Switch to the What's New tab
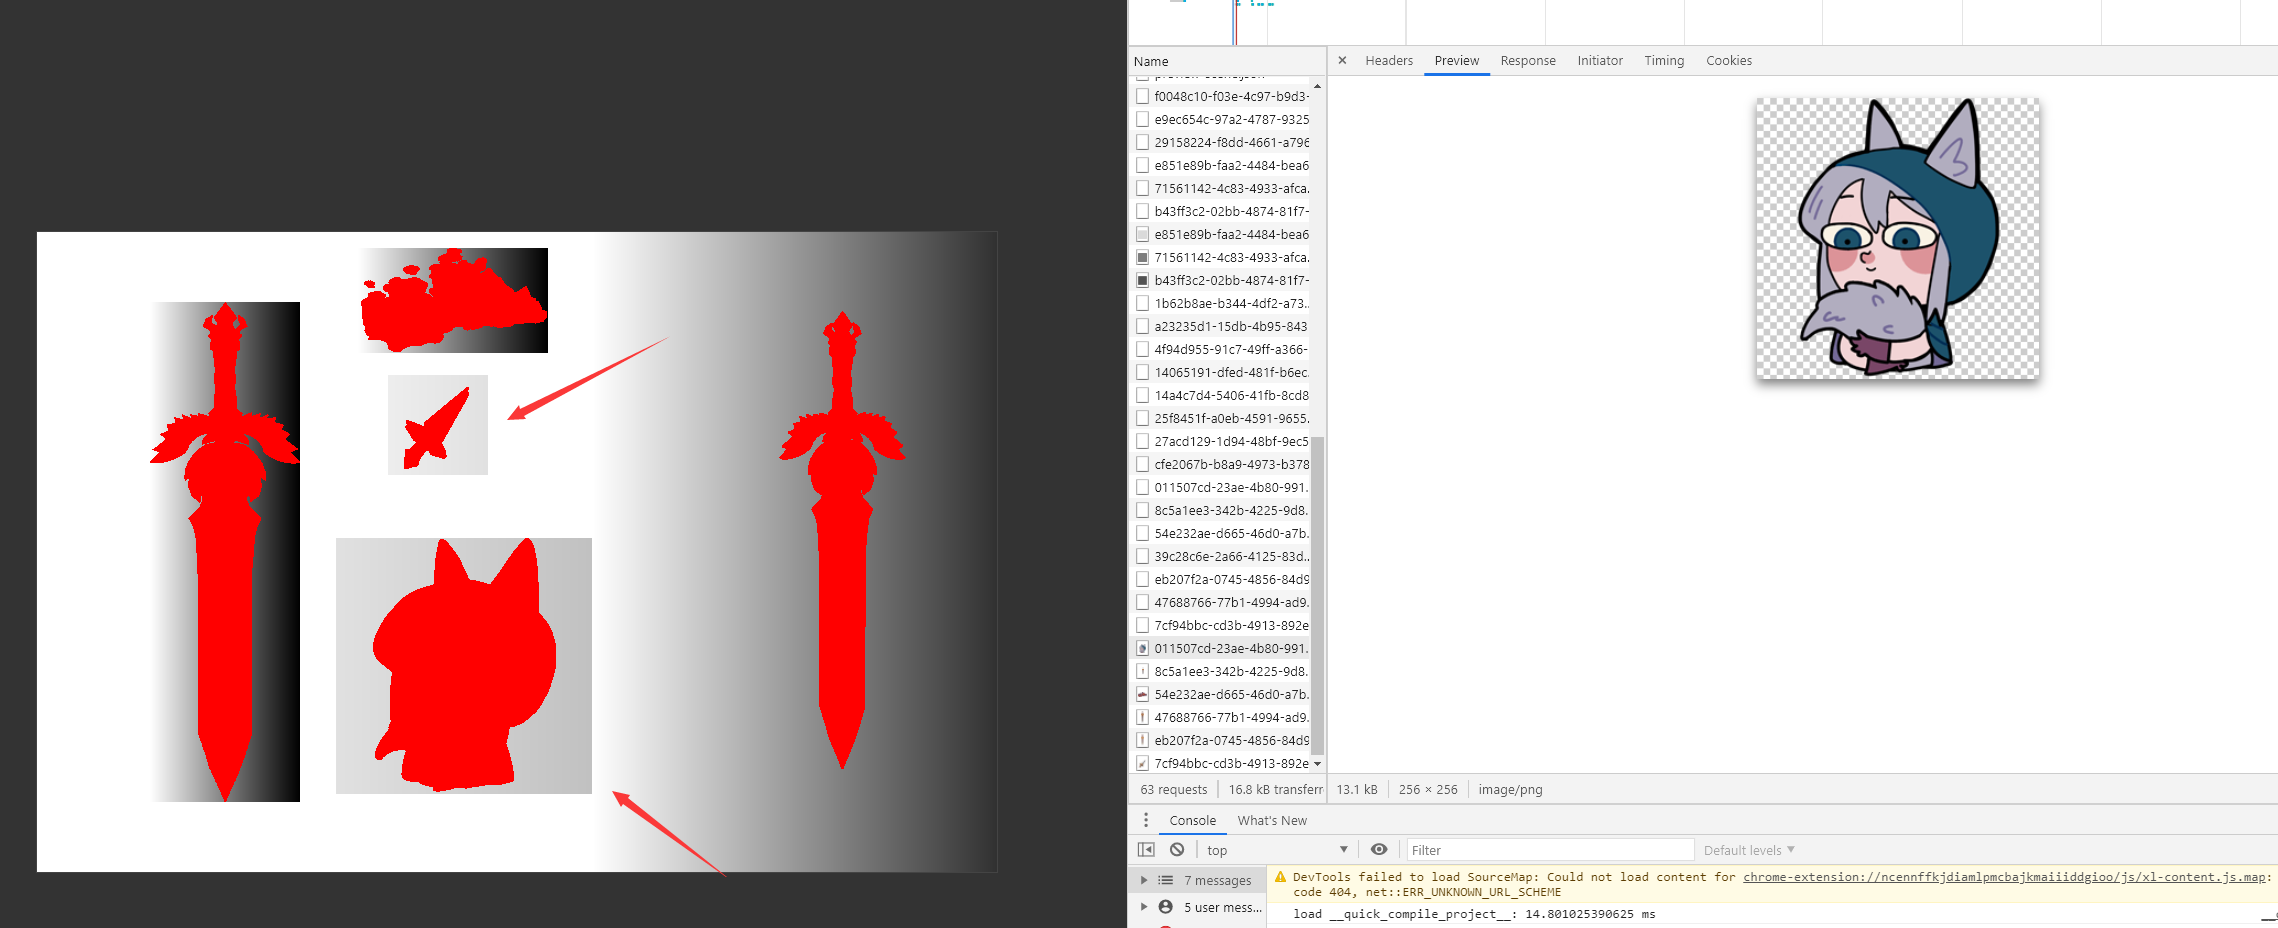2278x928 pixels. pyautogui.click(x=1272, y=820)
